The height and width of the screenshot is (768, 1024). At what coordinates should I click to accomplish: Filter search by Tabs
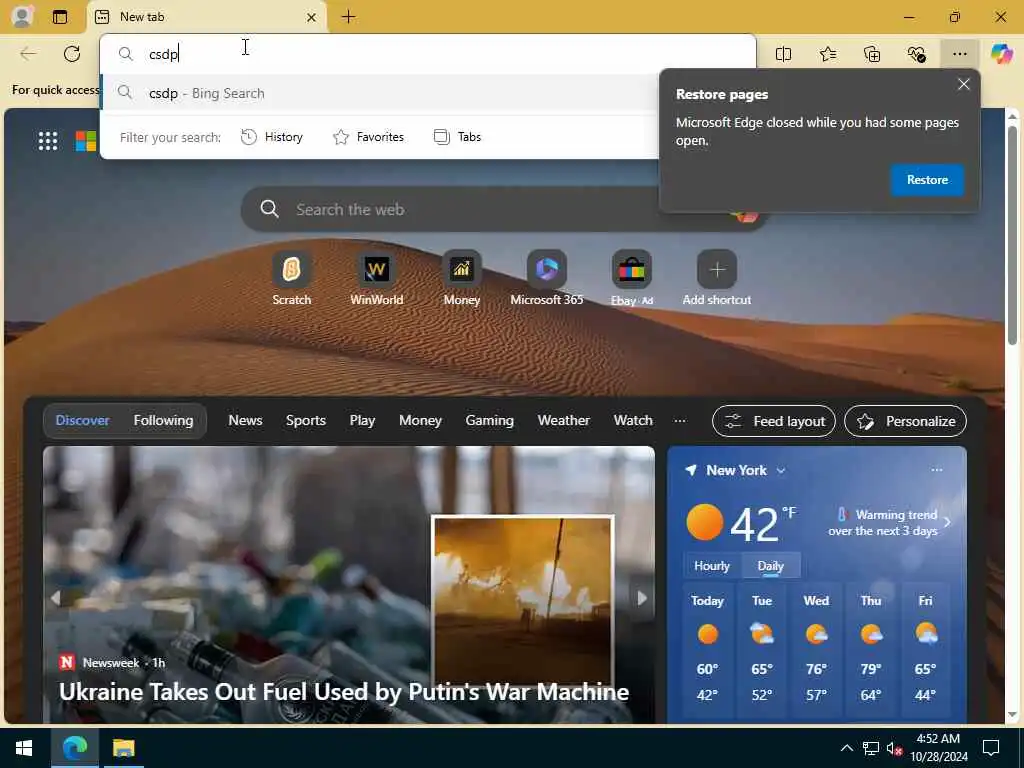pyautogui.click(x=458, y=137)
